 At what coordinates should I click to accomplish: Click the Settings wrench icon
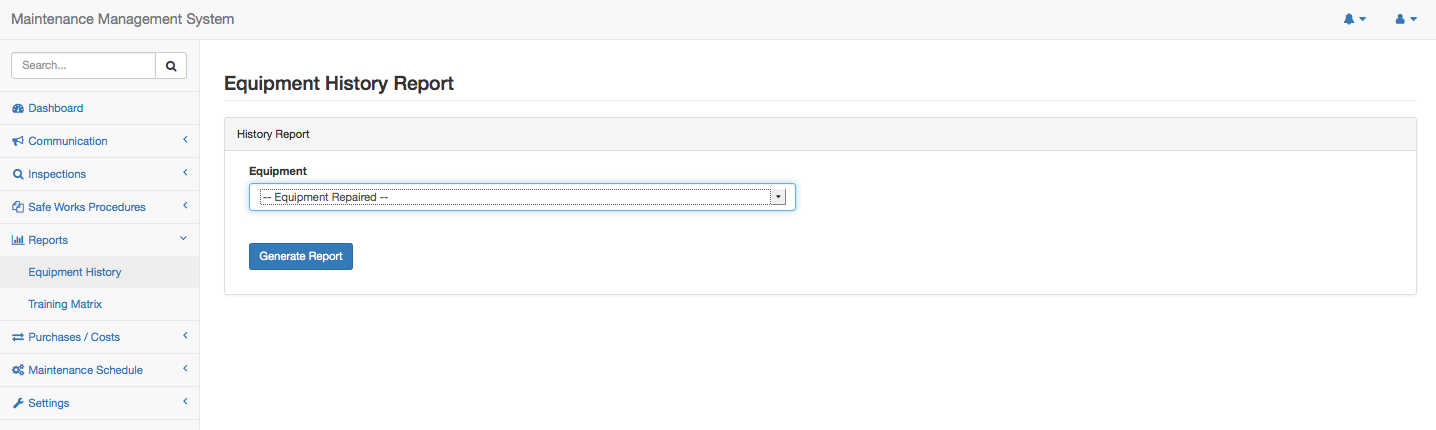pyautogui.click(x=18, y=403)
